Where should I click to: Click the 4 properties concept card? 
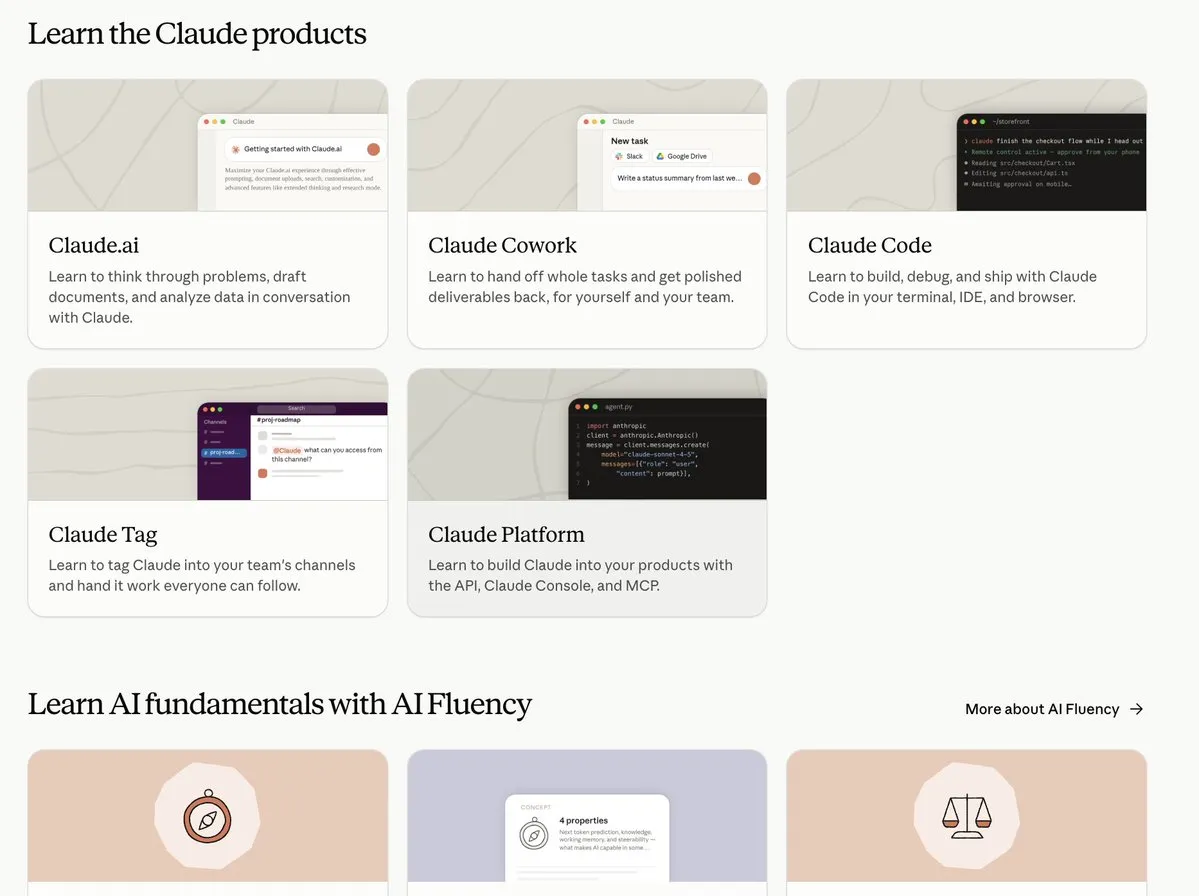(587, 837)
